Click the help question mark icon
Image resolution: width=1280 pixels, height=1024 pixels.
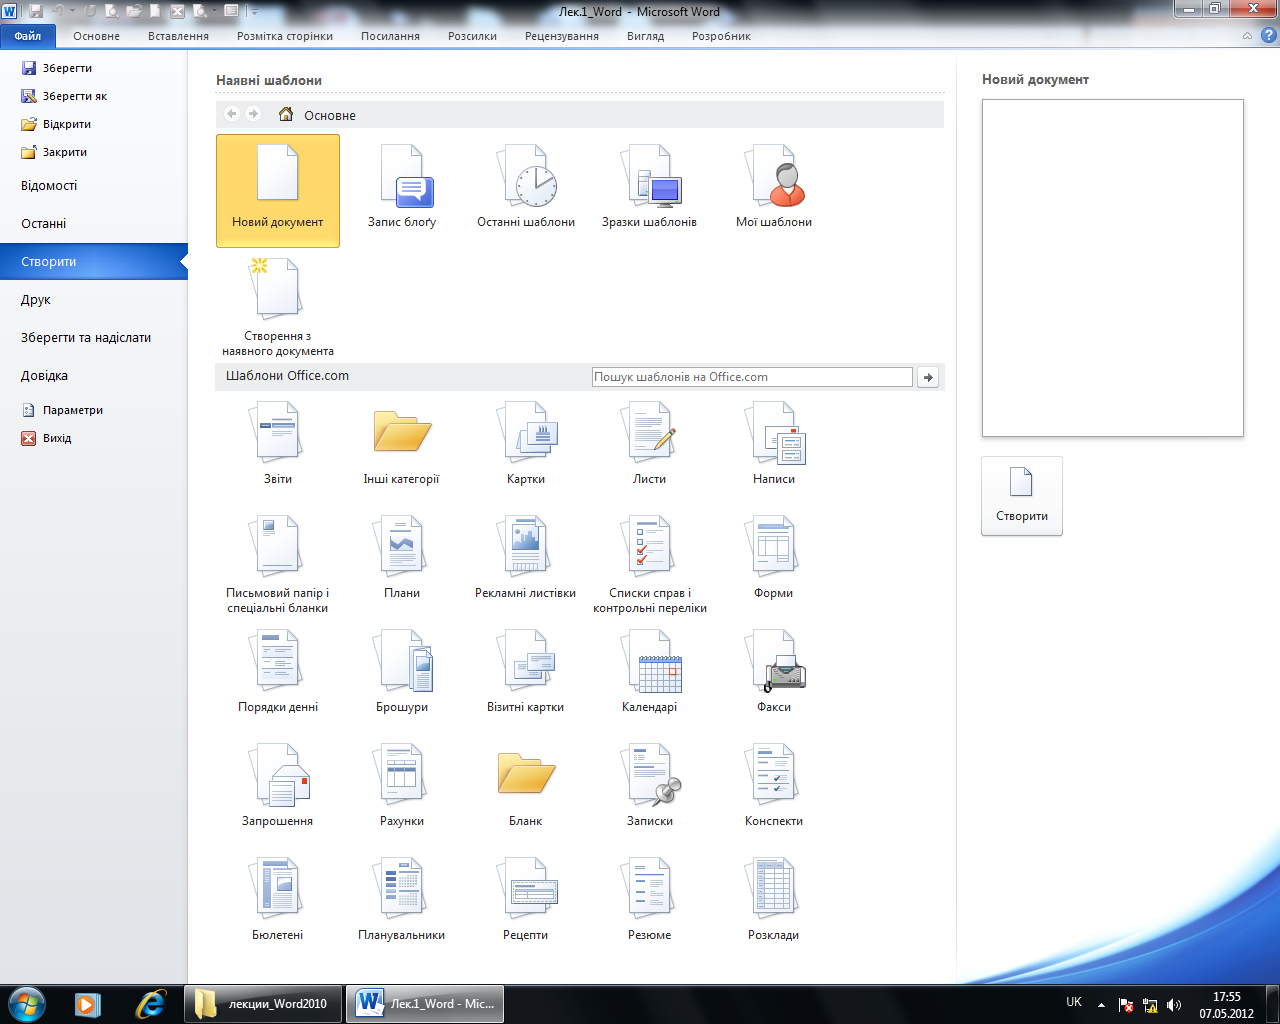click(1268, 36)
